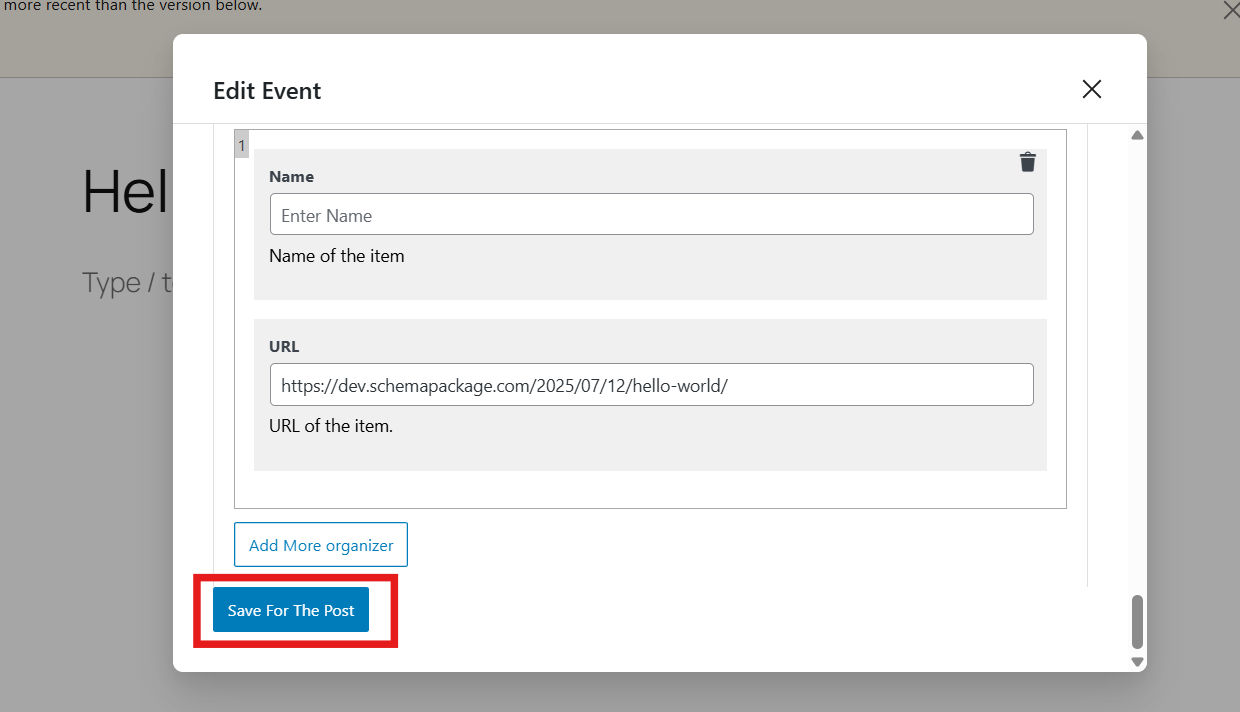Click the 'URL' field label
The image size is (1240, 712).
coord(284,347)
